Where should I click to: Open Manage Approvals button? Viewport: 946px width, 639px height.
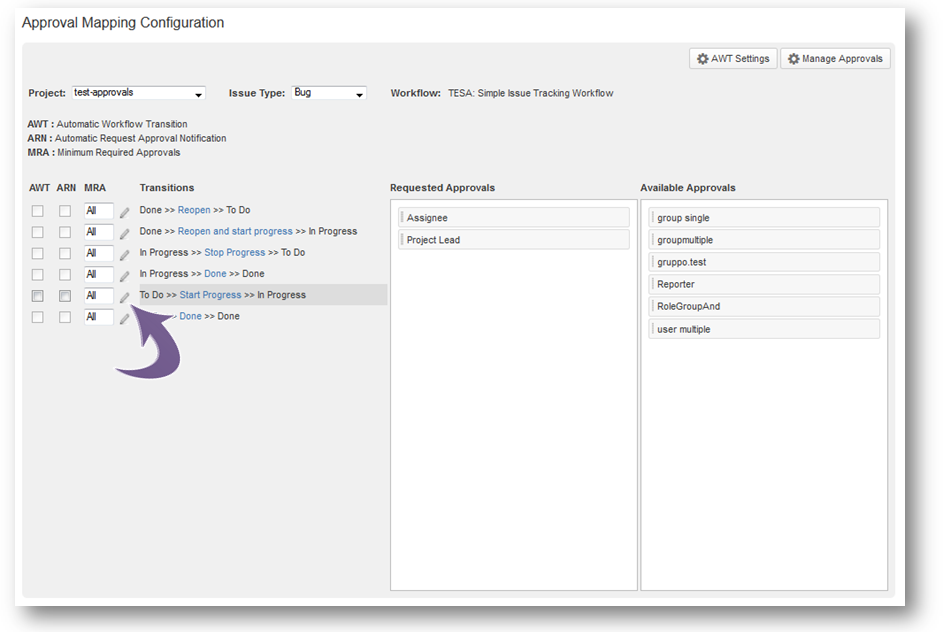835,59
